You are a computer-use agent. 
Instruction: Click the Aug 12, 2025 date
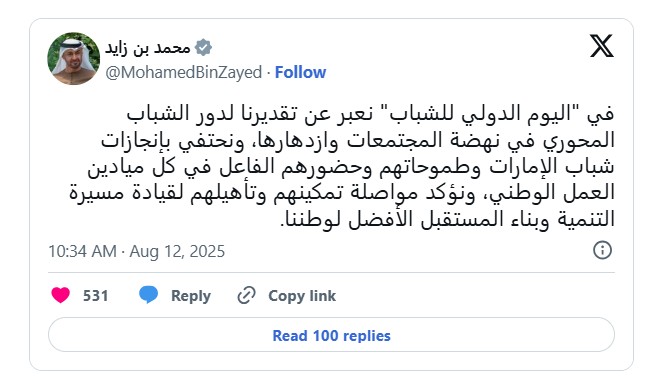[x=177, y=252]
